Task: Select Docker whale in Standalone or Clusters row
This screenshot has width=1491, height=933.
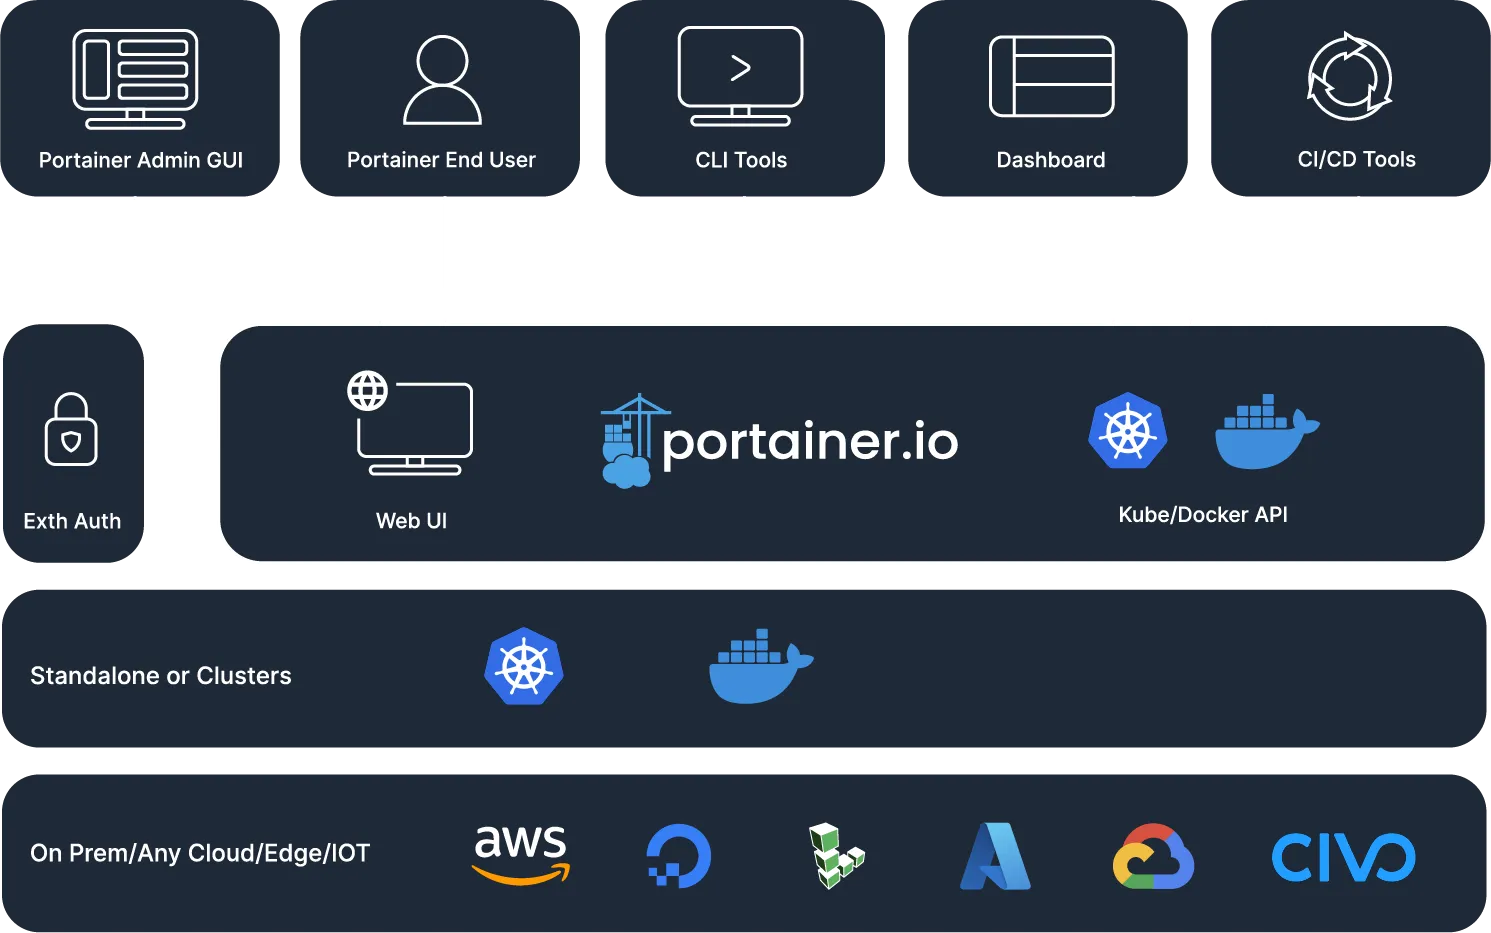Action: (761, 666)
